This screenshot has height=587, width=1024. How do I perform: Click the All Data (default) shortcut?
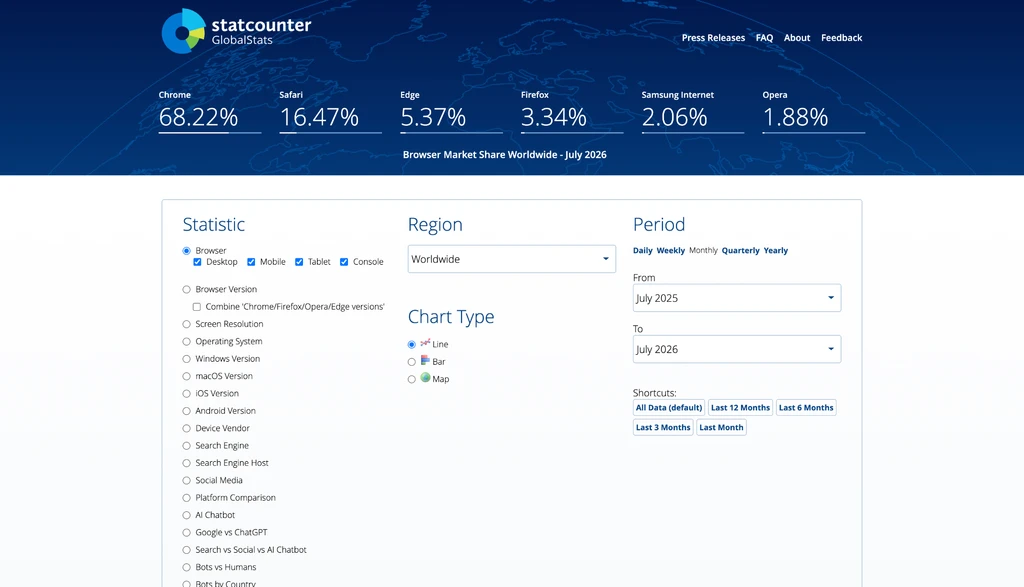[x=669, y=407]
